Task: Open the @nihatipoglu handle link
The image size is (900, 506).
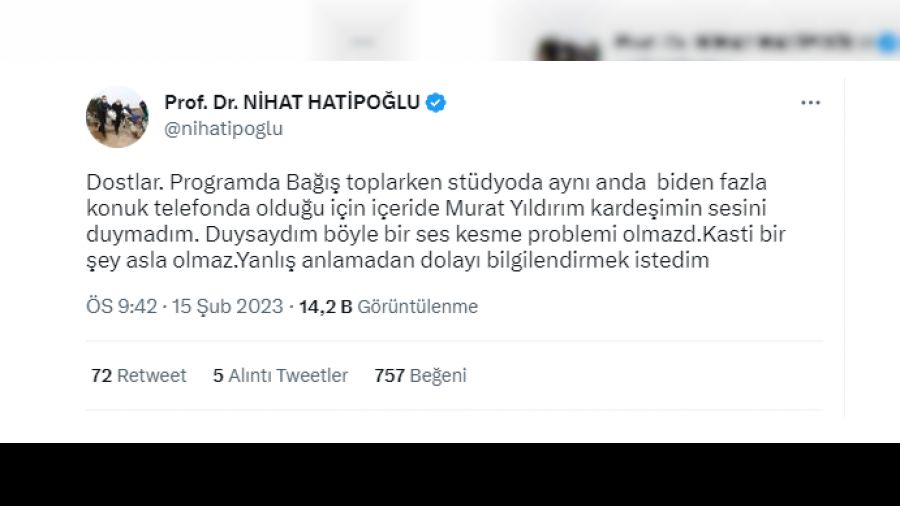Action: click(223, 129)
